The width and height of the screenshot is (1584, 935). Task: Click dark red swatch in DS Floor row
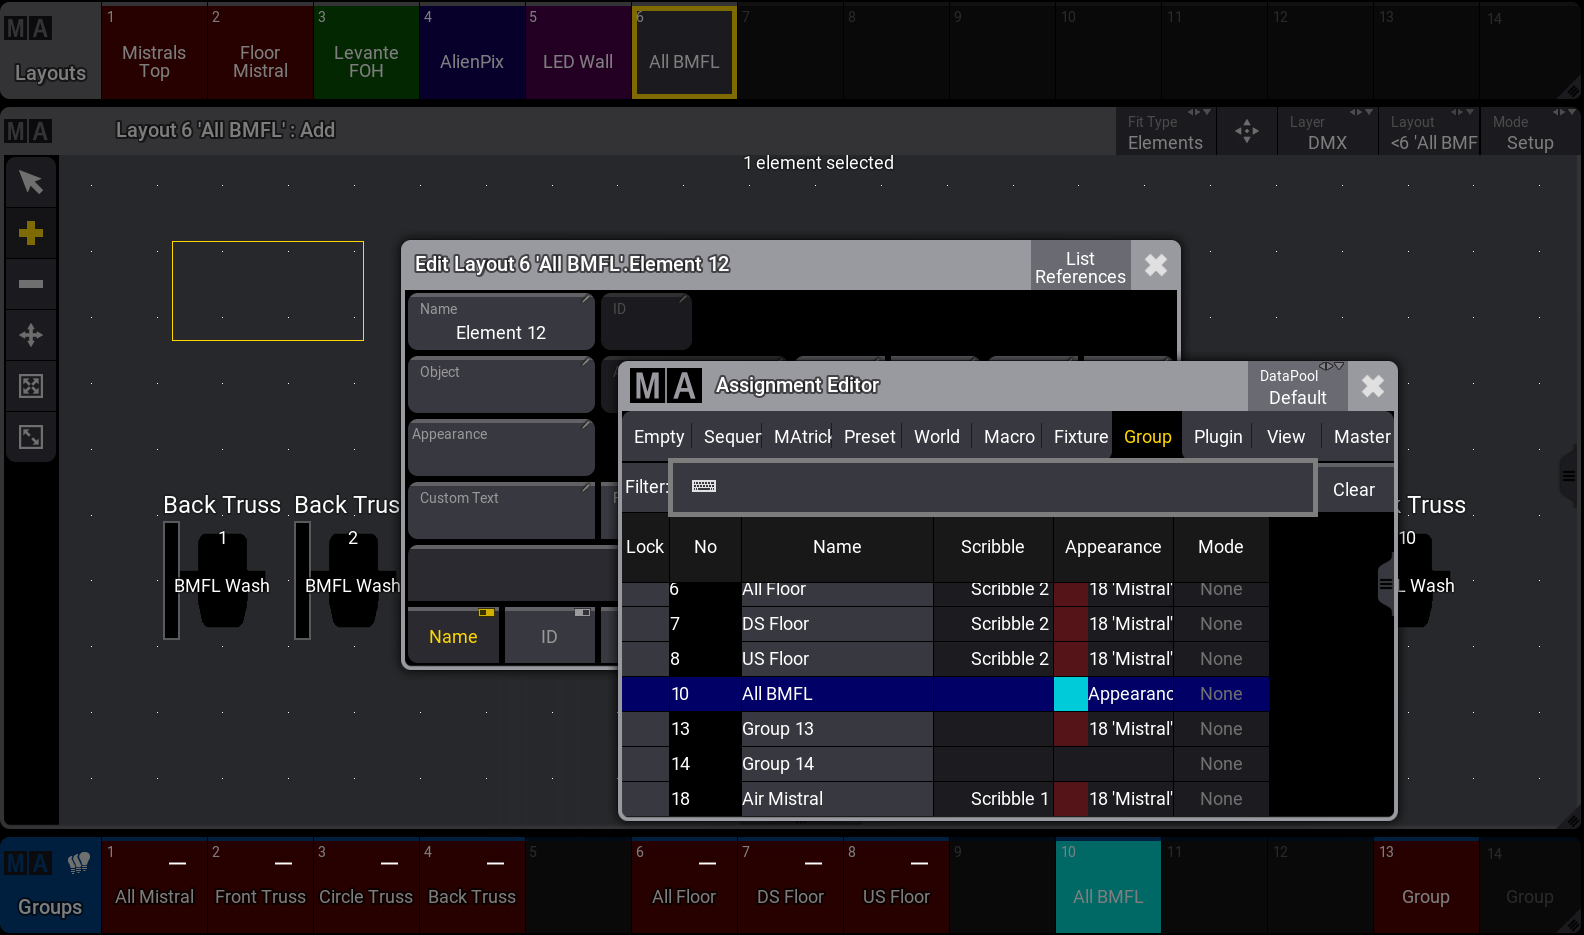(x=1071, y=624)
